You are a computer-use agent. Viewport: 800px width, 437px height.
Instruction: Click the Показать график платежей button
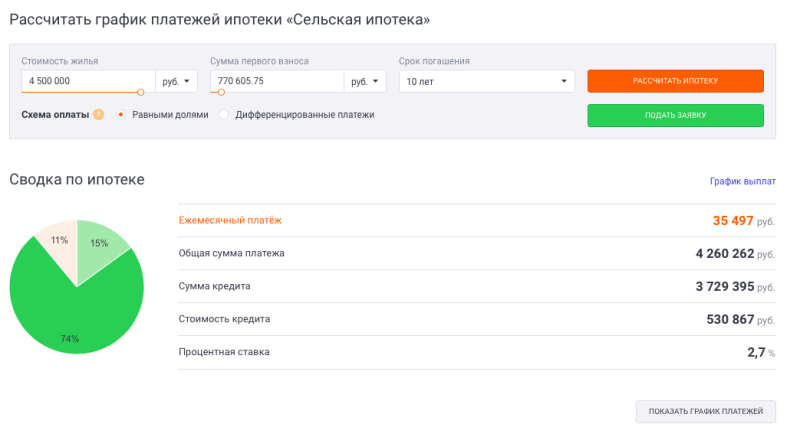click(x=705, y=411)
